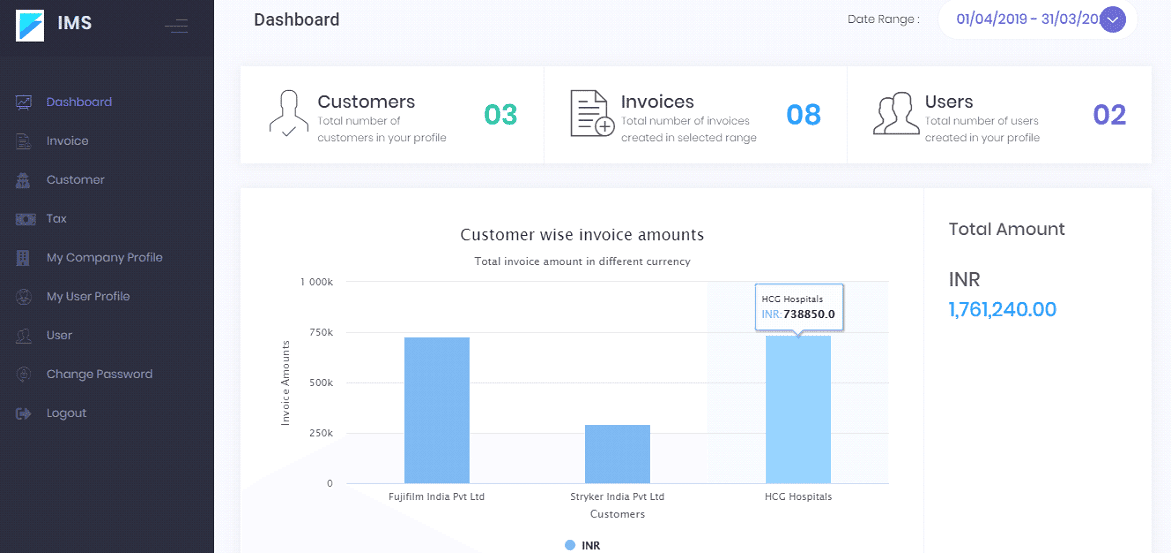The image size is (1171, 553).
Task: Open My User Profile page
Action: tap(88, 297)
